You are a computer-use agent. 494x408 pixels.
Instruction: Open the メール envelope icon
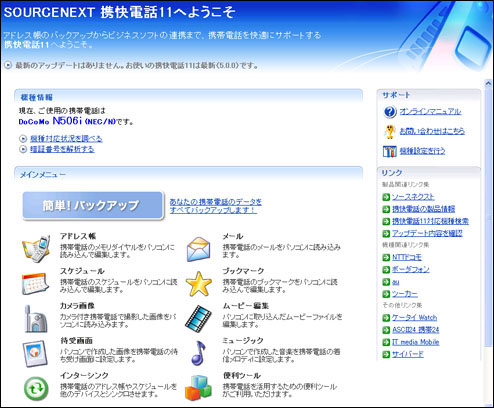(198, 249)
